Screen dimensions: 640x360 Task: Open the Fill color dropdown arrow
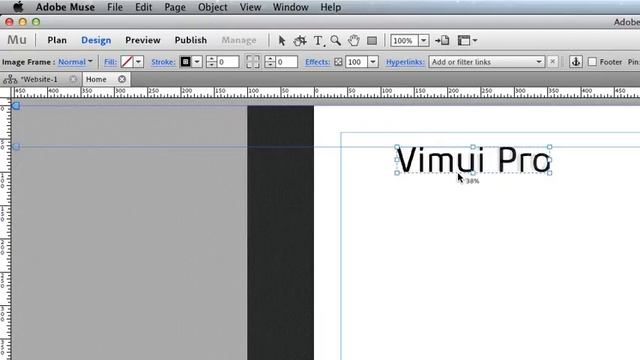(x=138, y=62)
